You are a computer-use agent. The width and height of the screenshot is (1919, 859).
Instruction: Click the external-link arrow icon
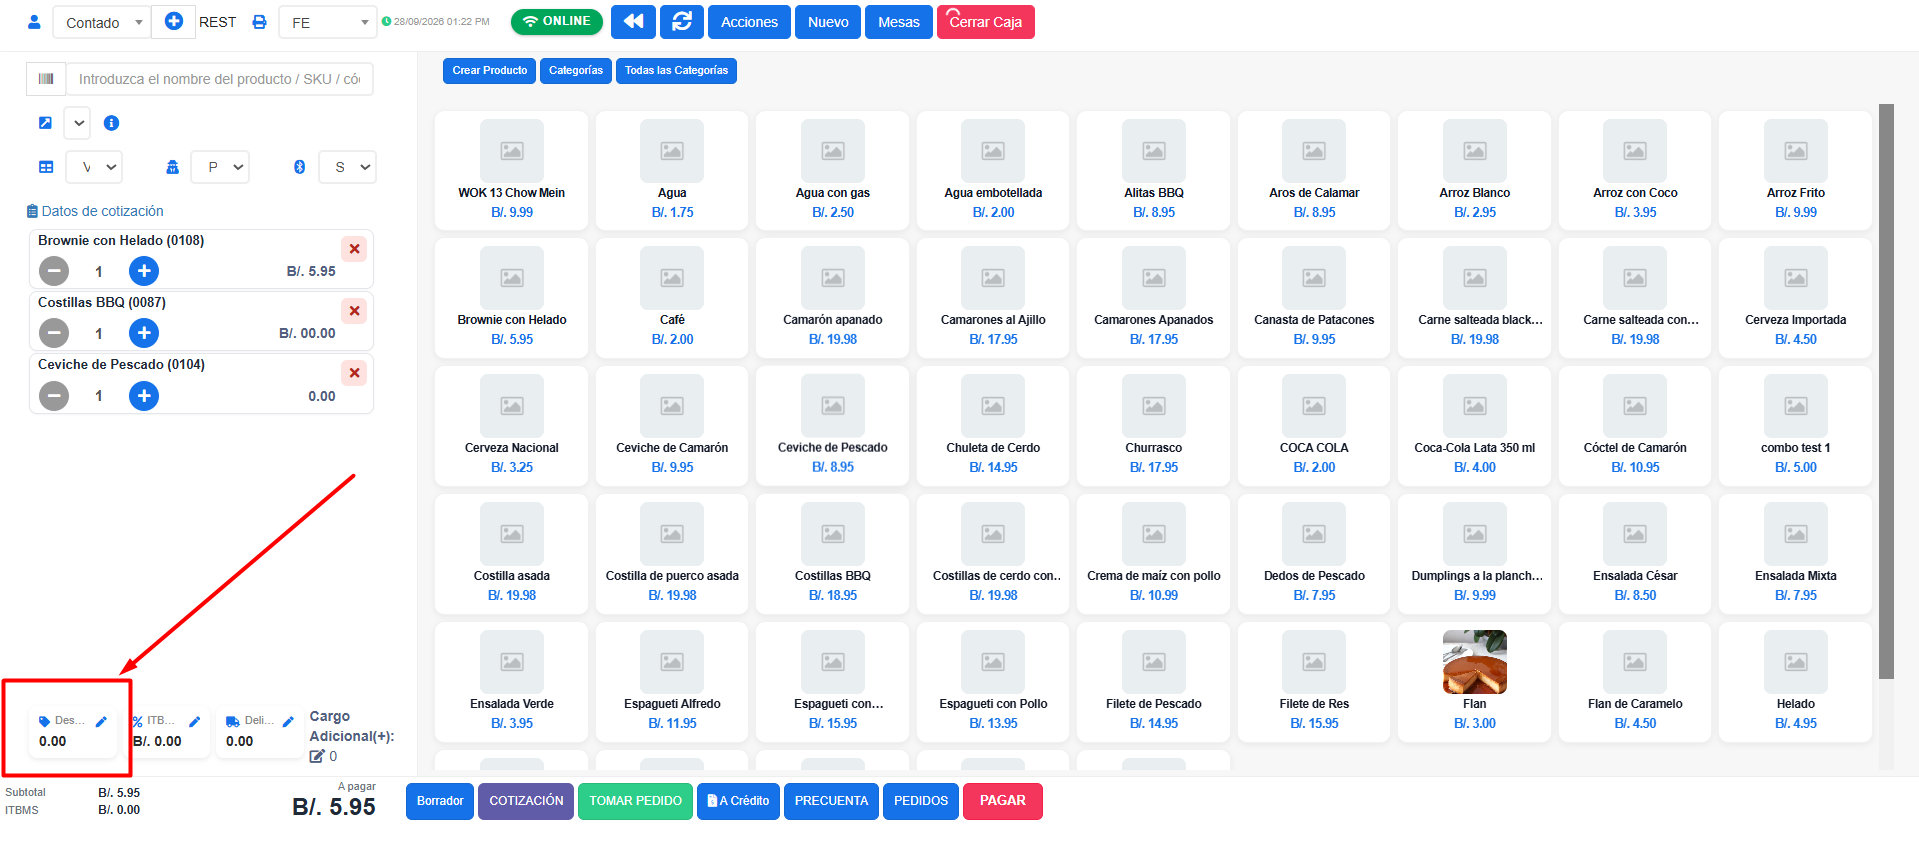tap(45, 123)
